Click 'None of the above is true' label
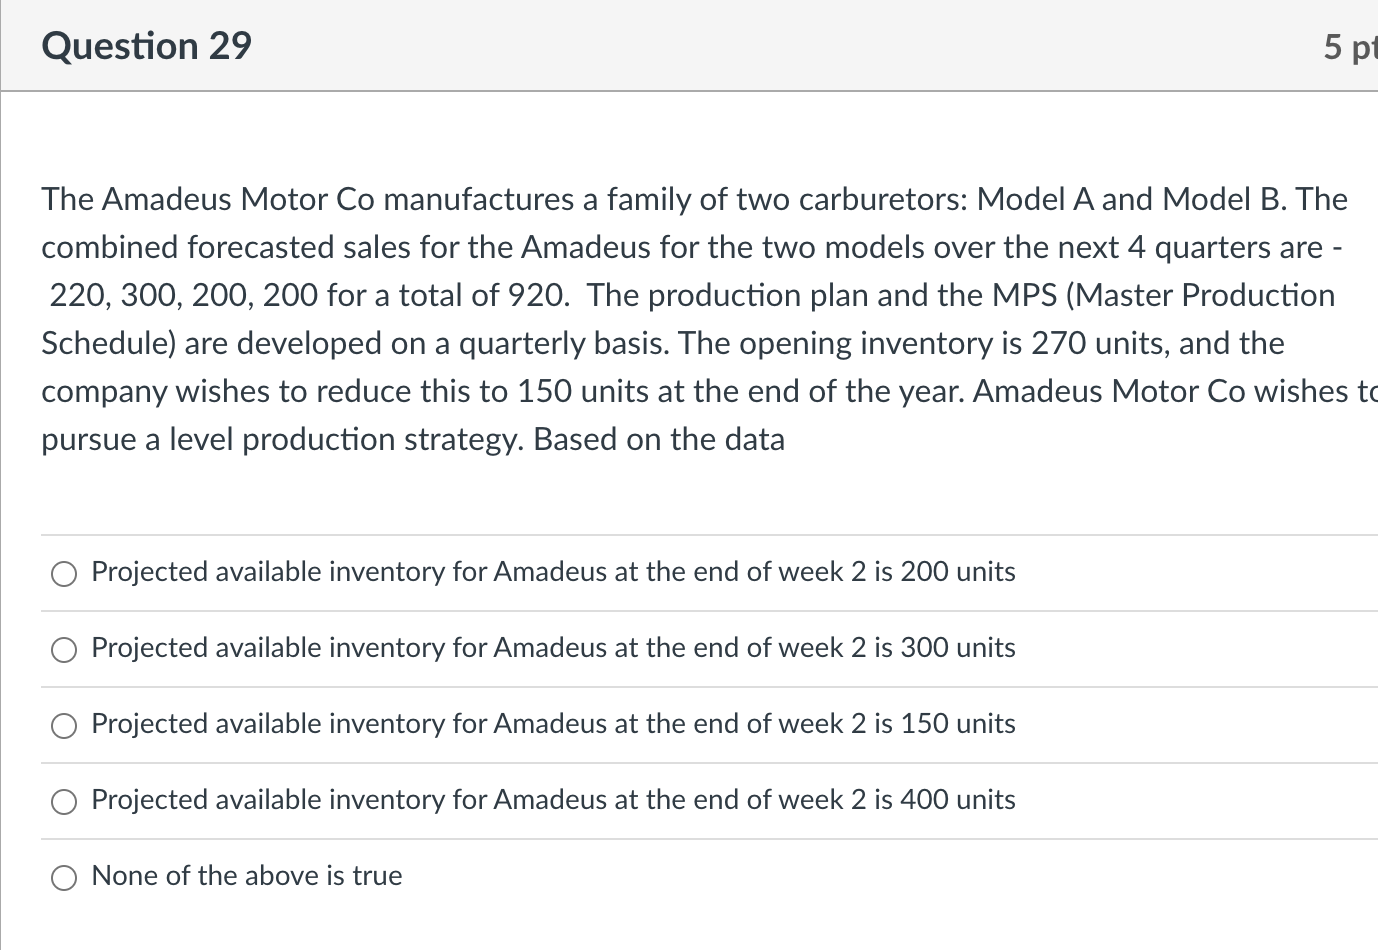Viewport: 1378px width, 950px height. (x=247, y=876)
